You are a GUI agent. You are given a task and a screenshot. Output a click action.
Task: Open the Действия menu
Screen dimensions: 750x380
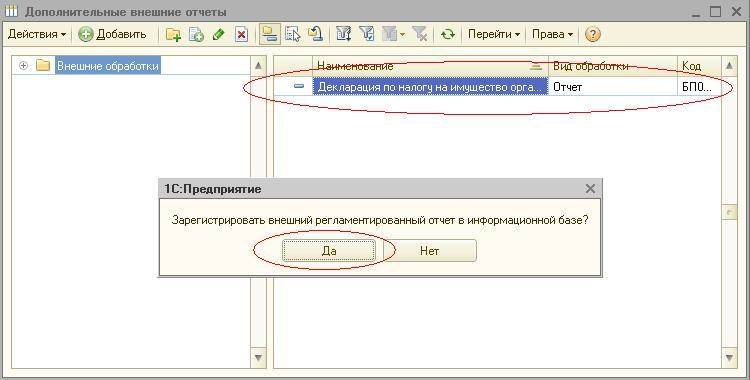pyautogui.click(x=37, y=34)
